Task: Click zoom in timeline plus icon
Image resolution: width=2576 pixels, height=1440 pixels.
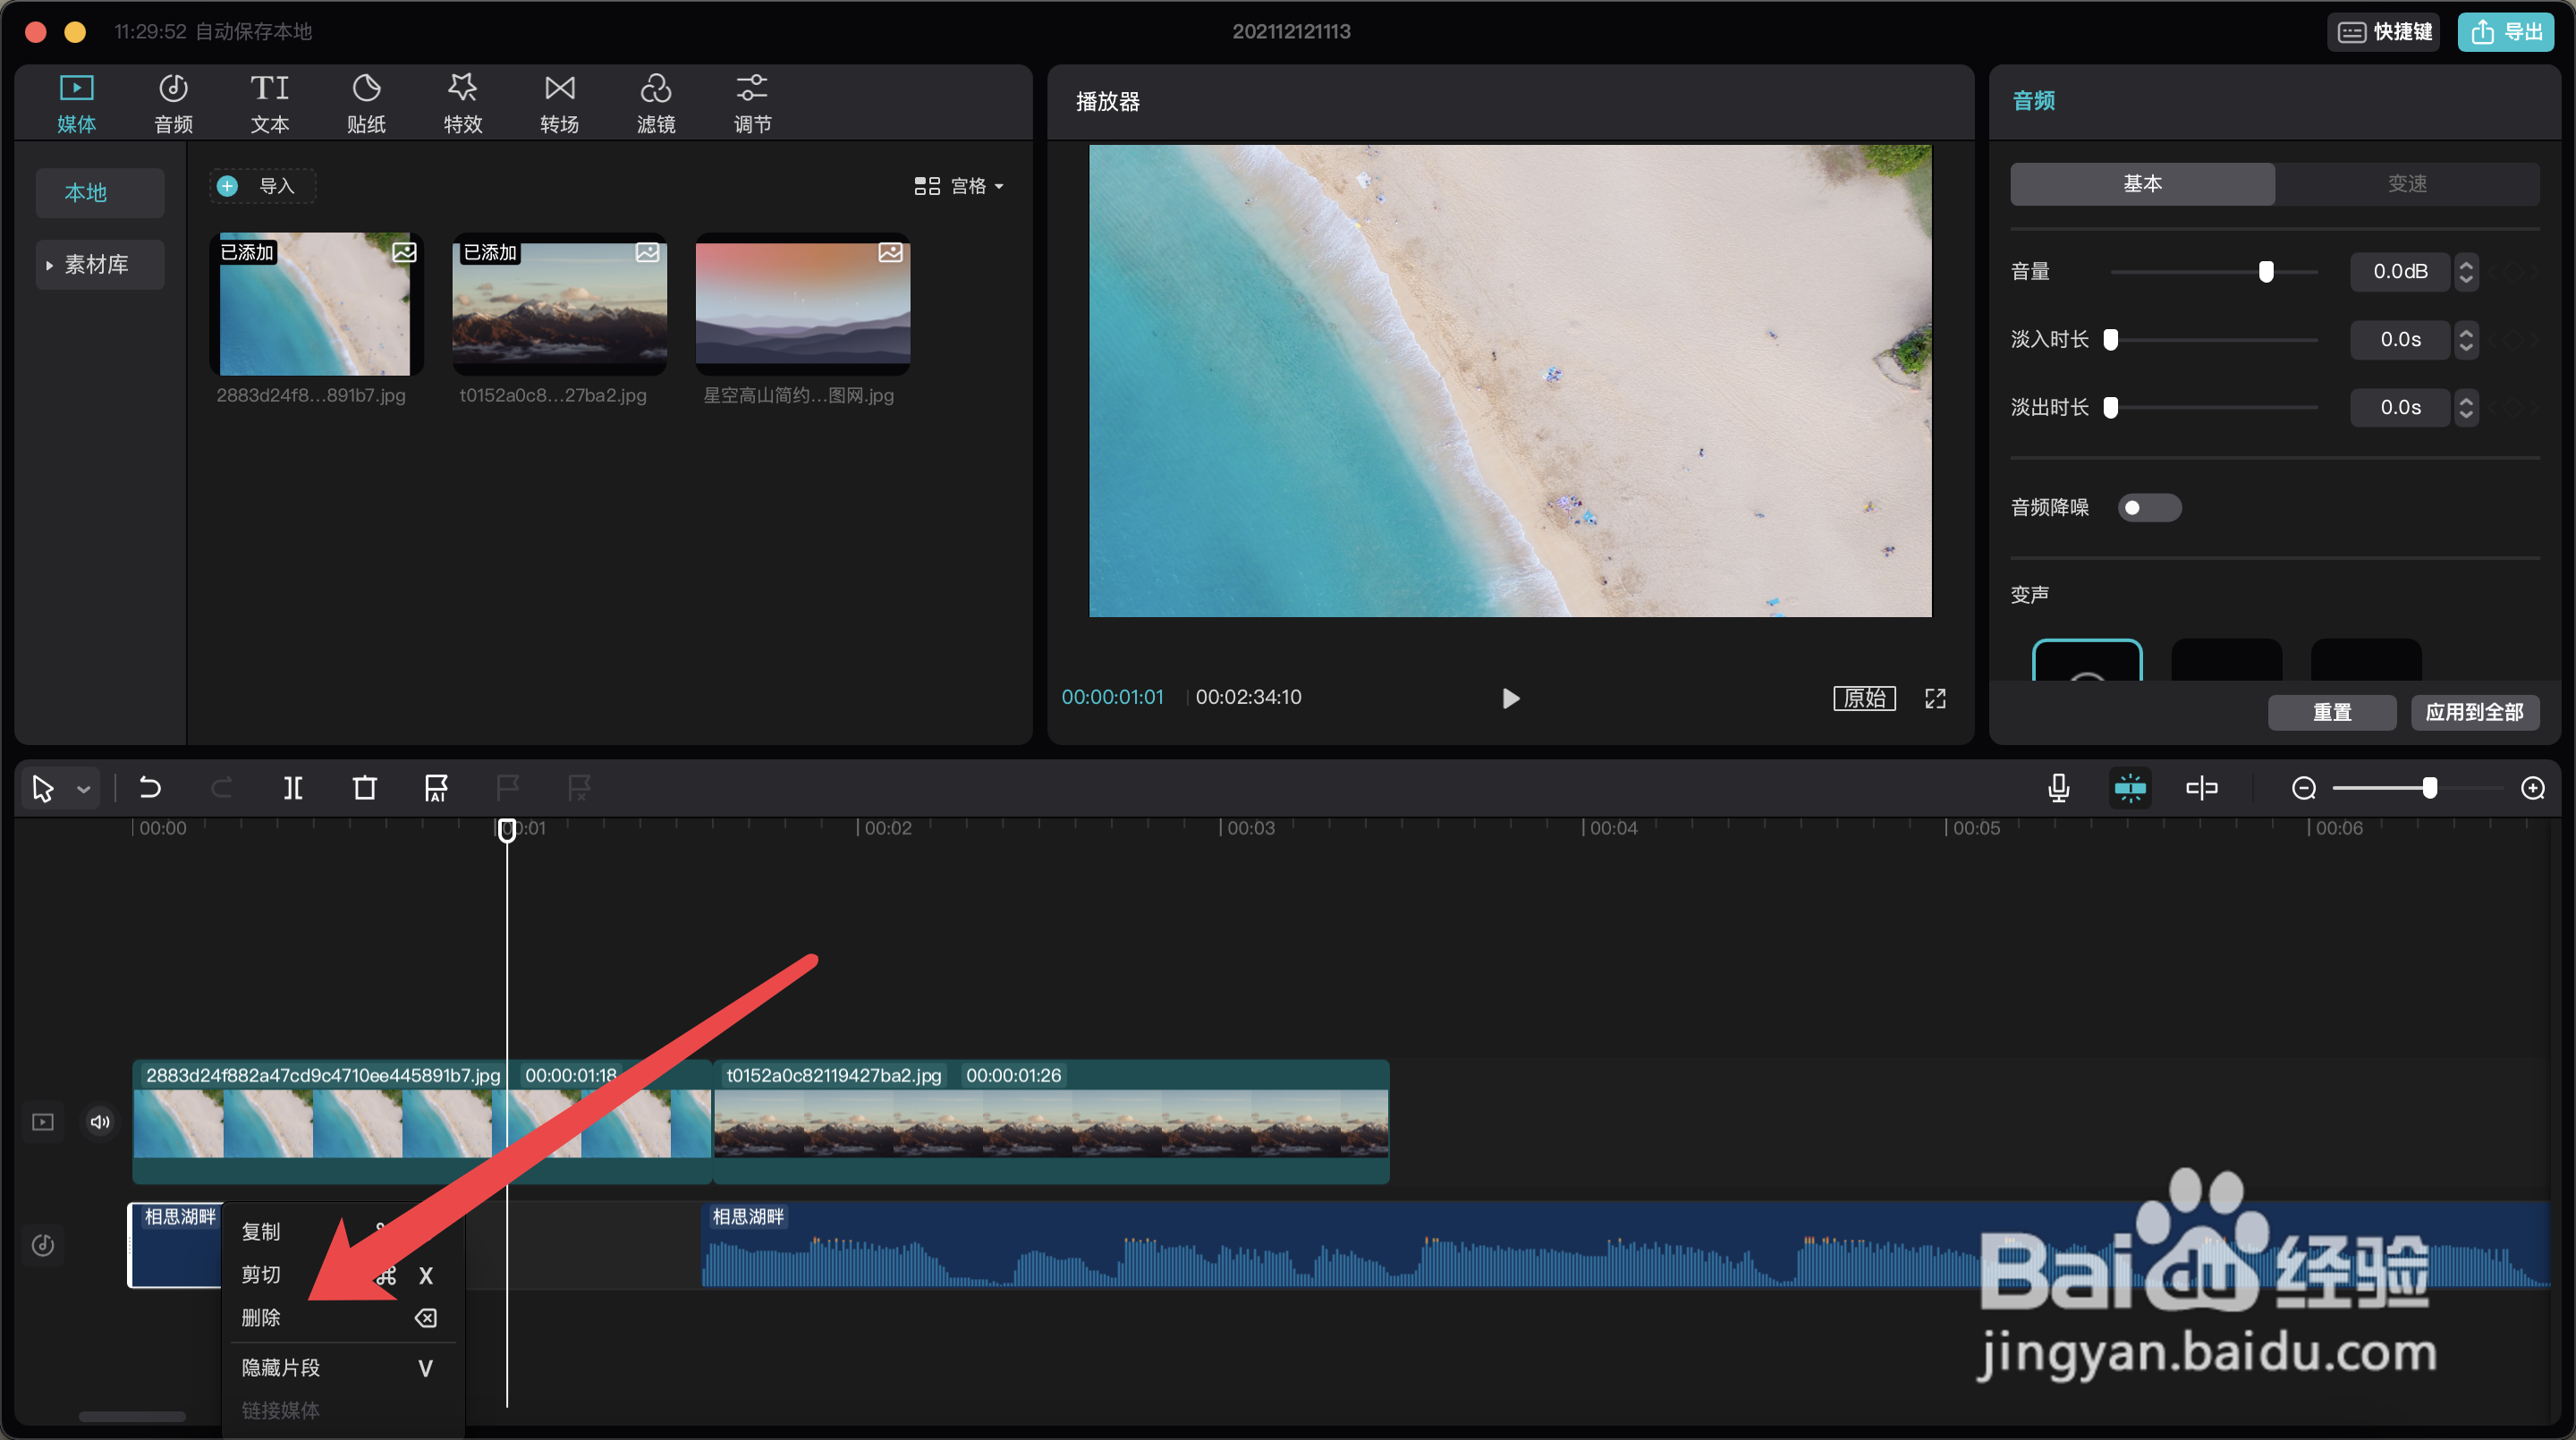Action: (x=2532, y=788)
